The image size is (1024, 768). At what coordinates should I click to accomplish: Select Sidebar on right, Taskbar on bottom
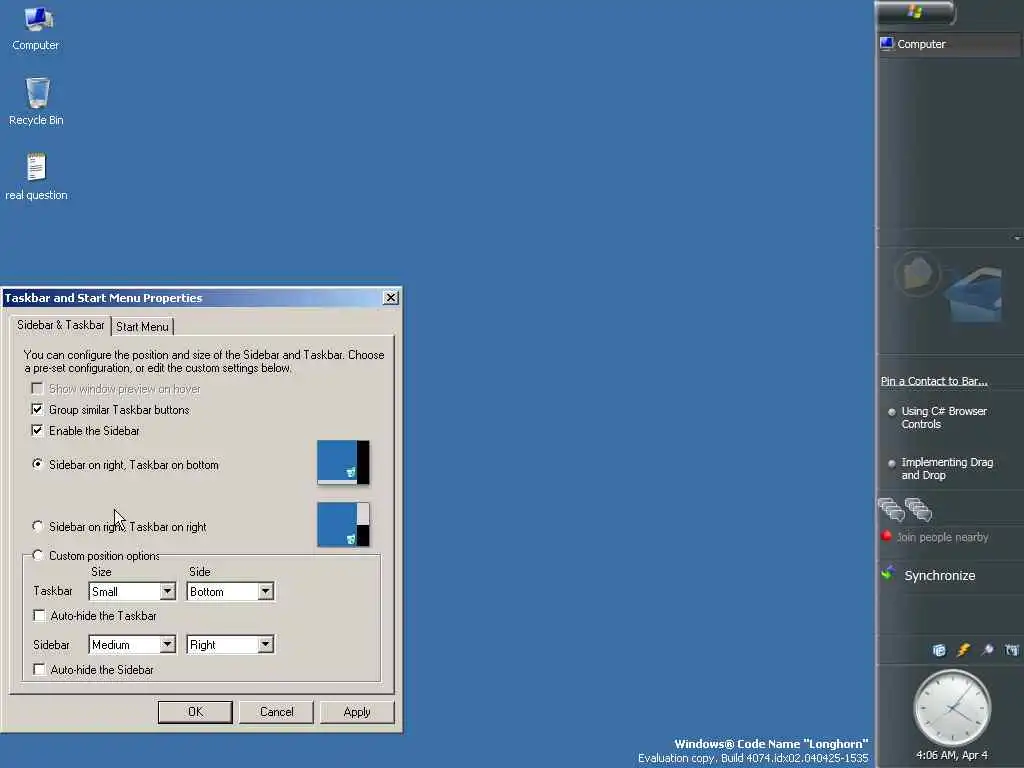(x=37, y=464)
